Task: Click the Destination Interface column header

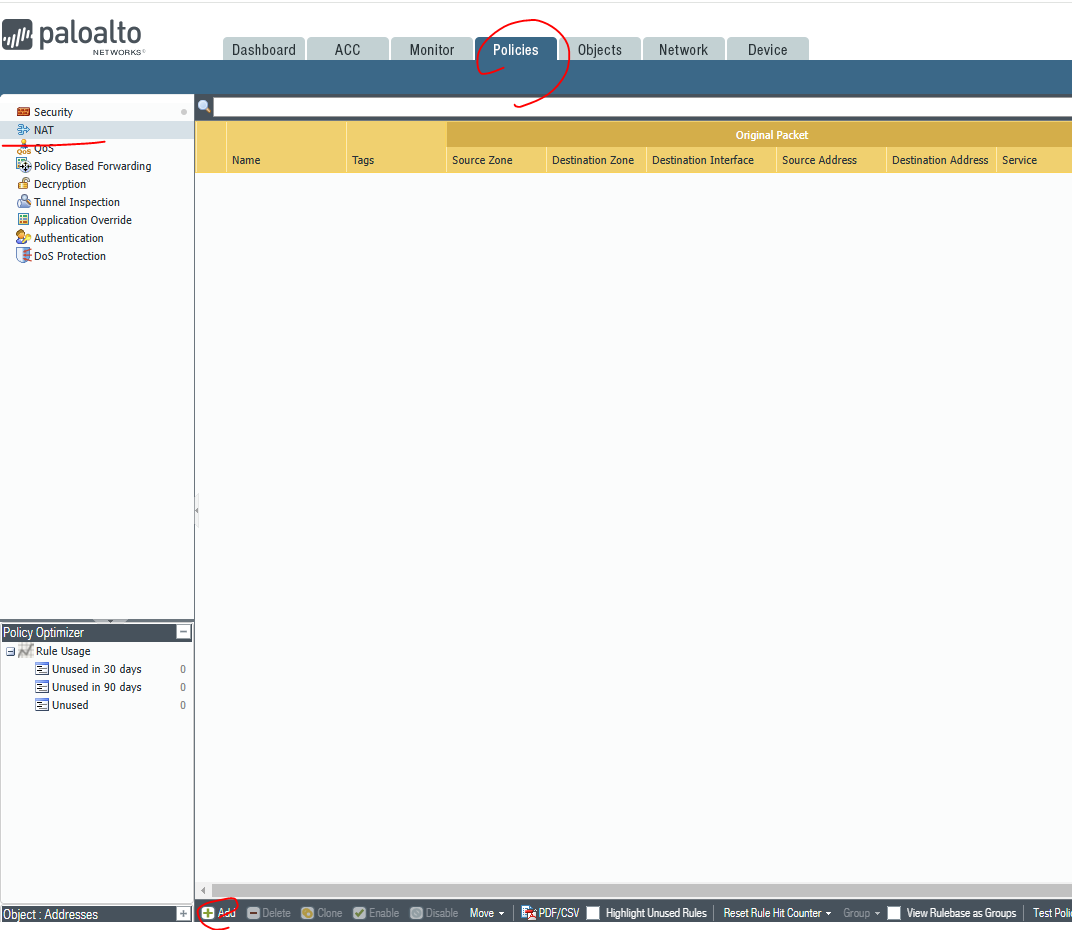Action: 711,160
